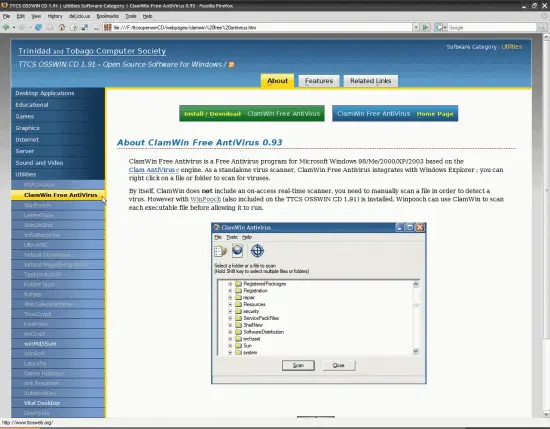Click the Reload page icon in Firefox toolbar
The height and width of the screenshot is (429, 550).
point(38,27)
